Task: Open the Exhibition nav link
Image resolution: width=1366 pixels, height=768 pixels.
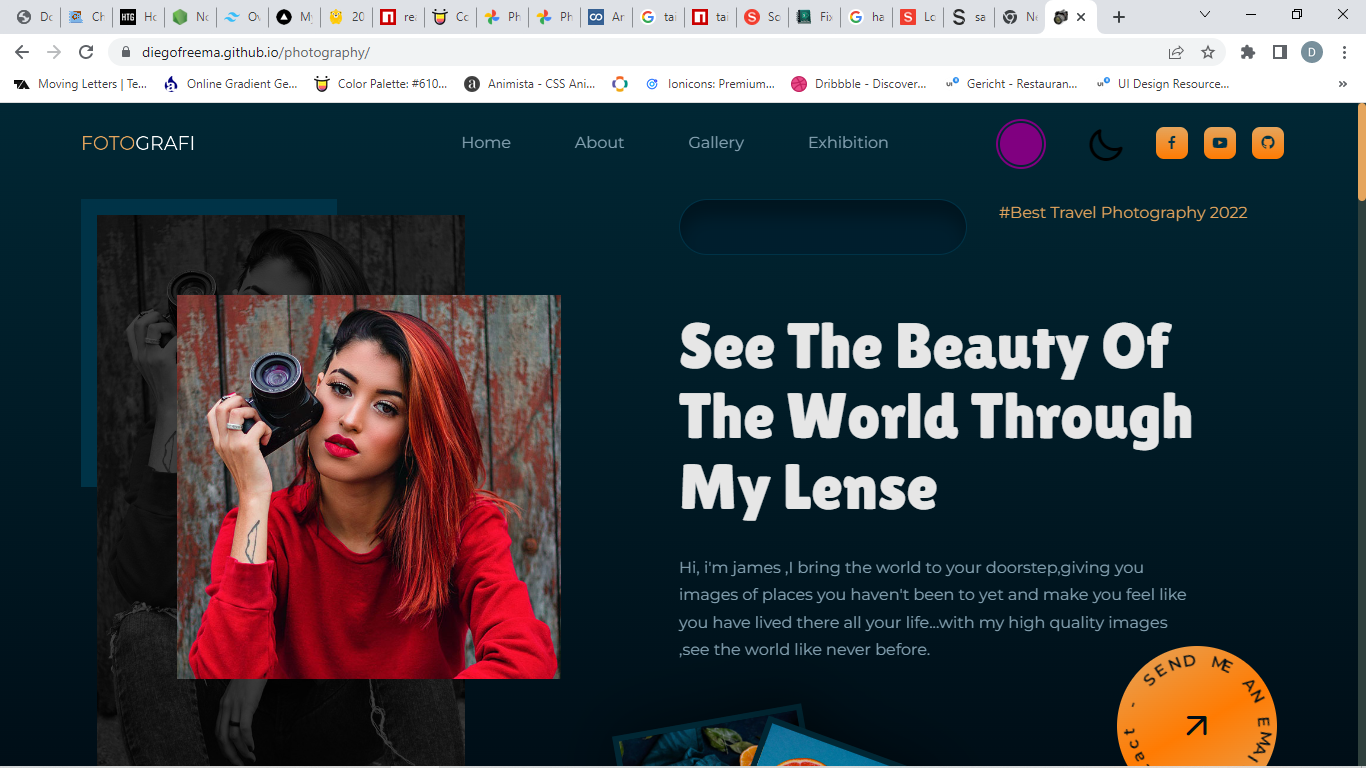Action: click(848, 143)
